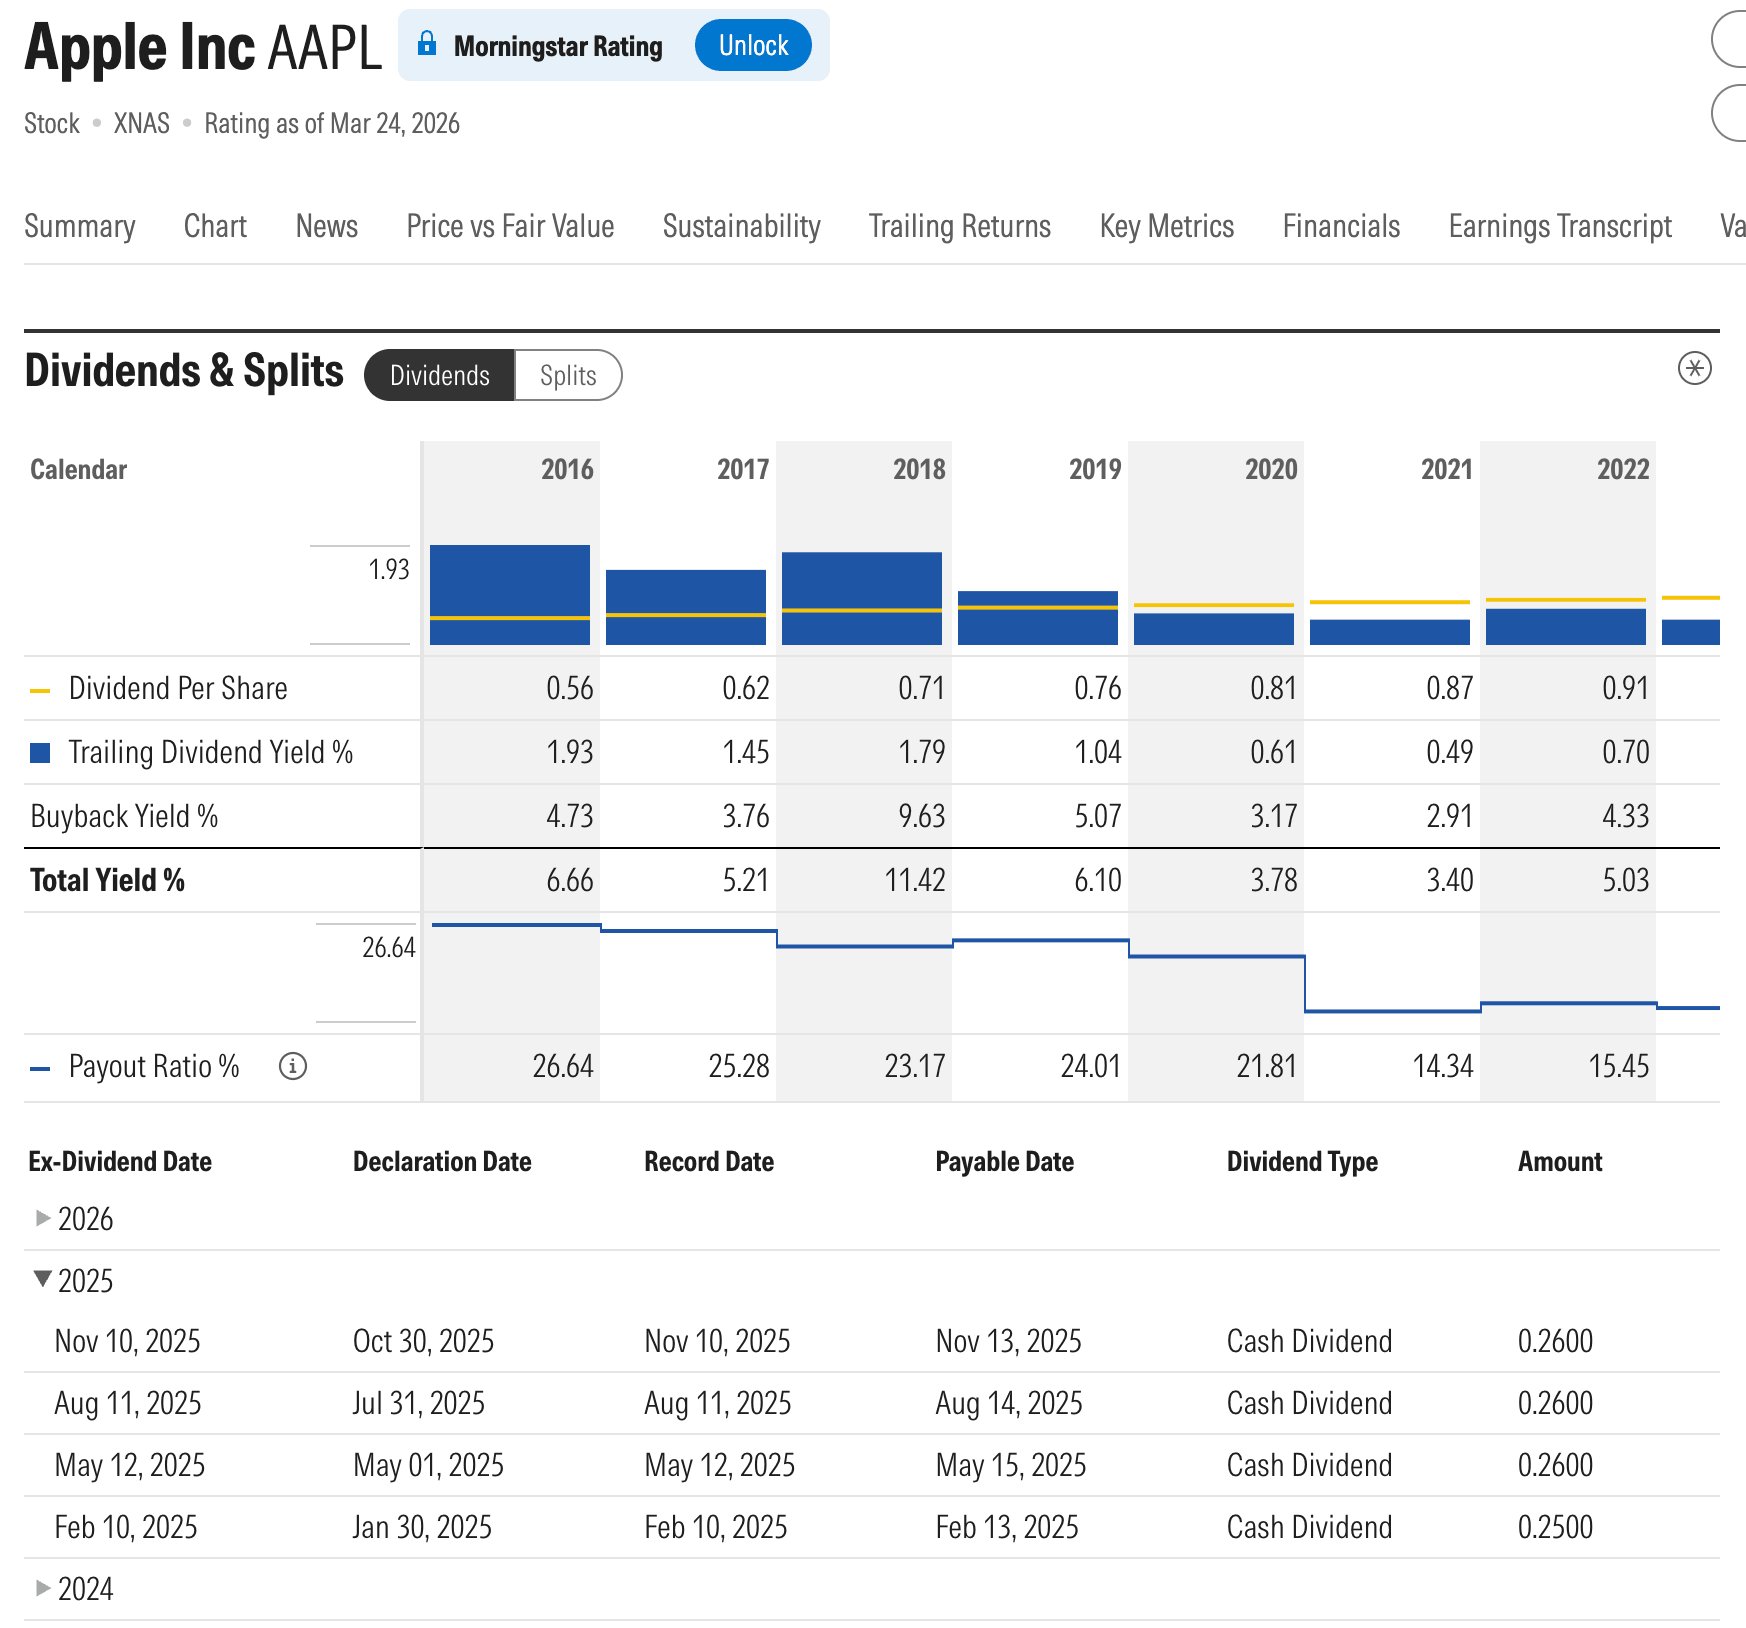Go to the Earnings Transcript tab
The image size is (1746, 1628).
click(1560, 226)
